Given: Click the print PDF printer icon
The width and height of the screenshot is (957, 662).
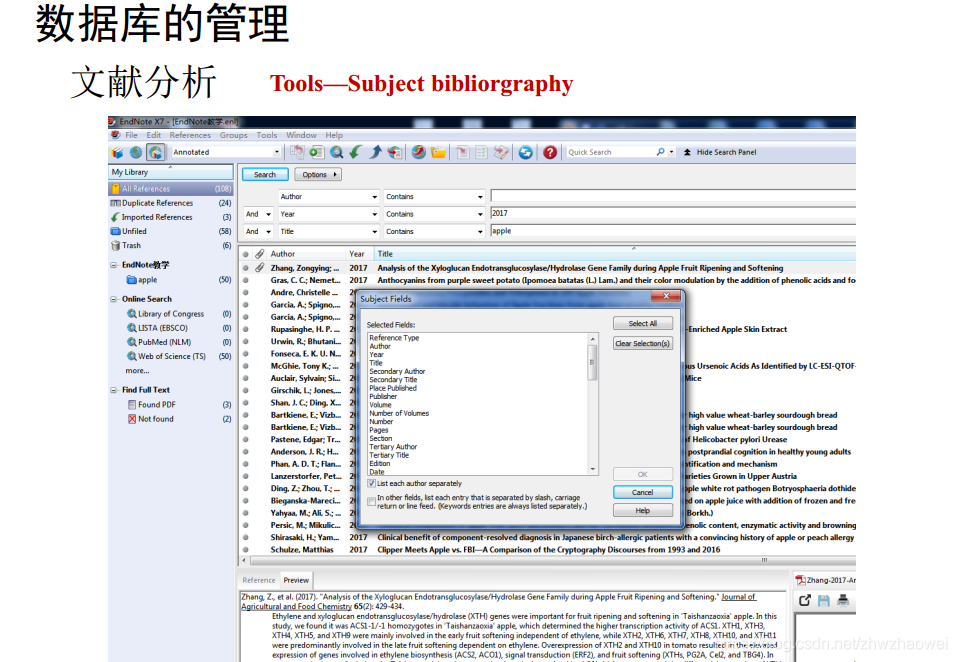Looking at the screenshot, I should pyautogui.click(x=843, y=600).
